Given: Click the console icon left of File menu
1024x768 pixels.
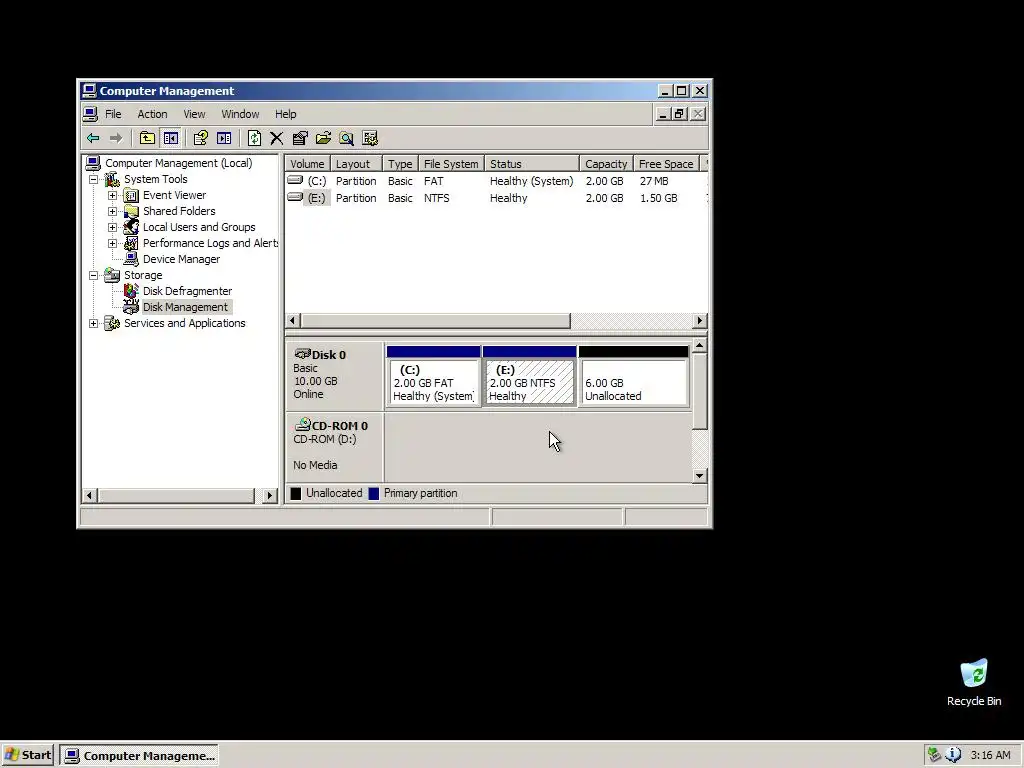Looking at the screenshot, I should 91,114.
